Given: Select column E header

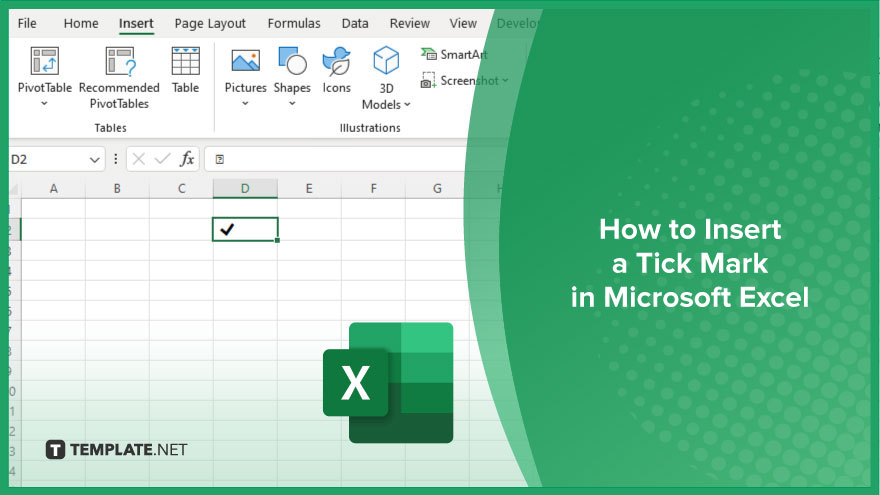Looking at the screenshot, I should point(309,189).
